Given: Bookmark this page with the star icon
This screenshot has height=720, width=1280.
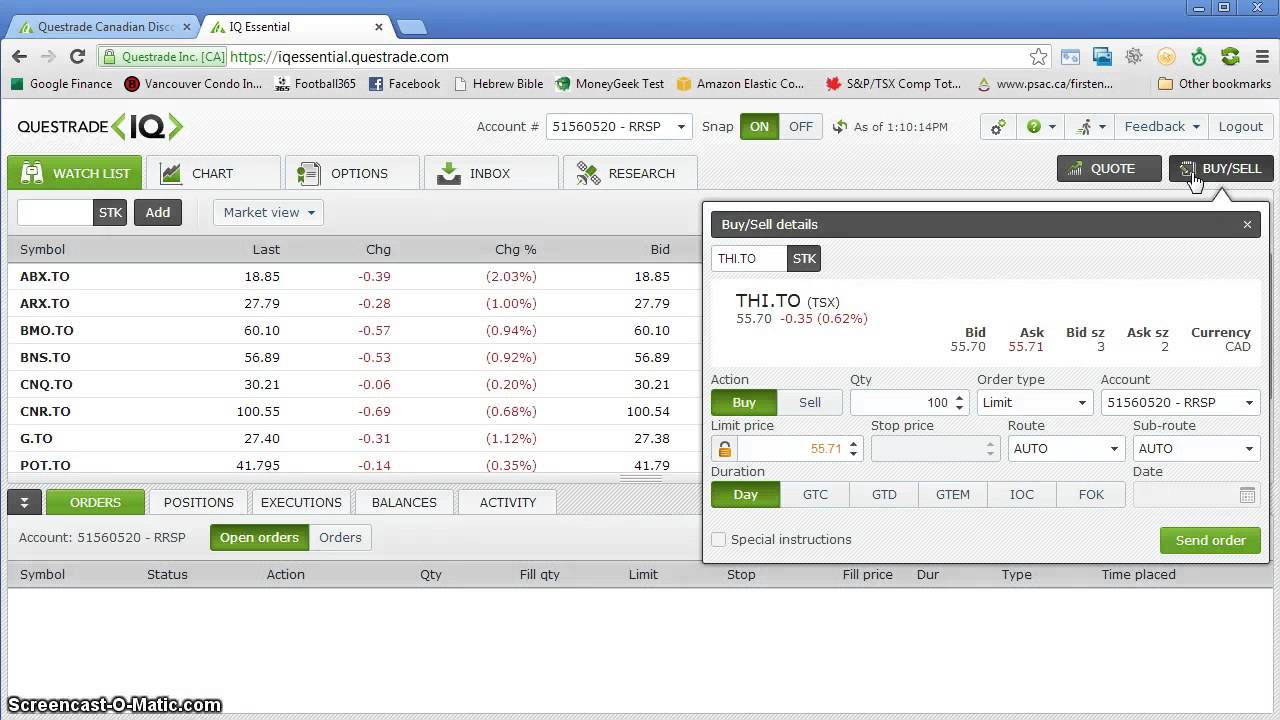Looking at the screenshot, I should point(1039,57).
